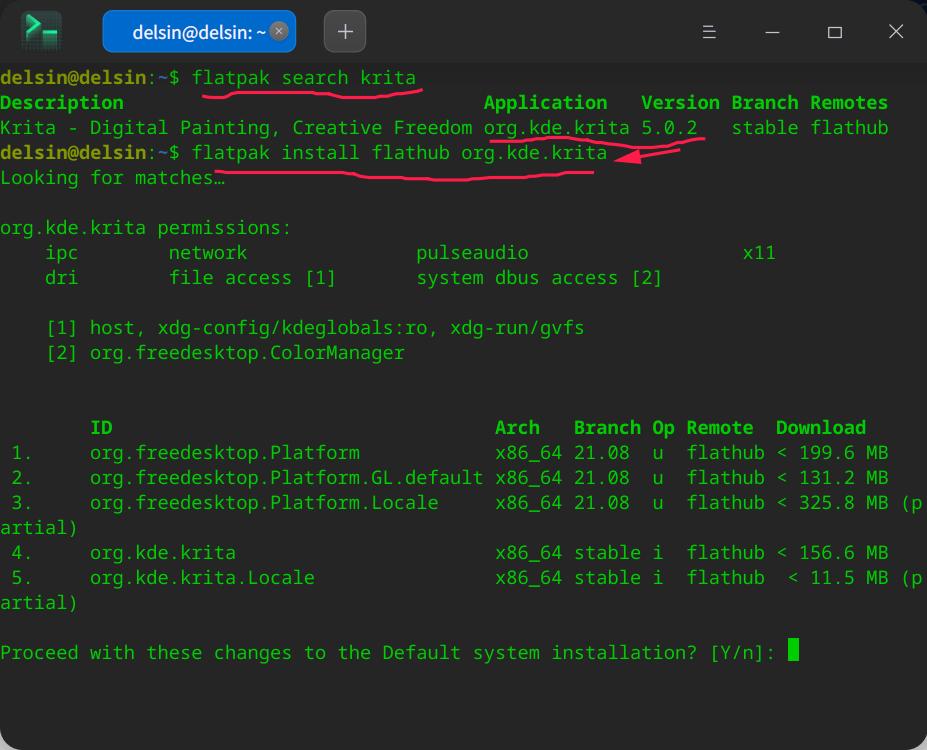The width and height of the screenshot is (927, 750).
Task: Click the 'x11' permission
Action: (x=759, y=253)
